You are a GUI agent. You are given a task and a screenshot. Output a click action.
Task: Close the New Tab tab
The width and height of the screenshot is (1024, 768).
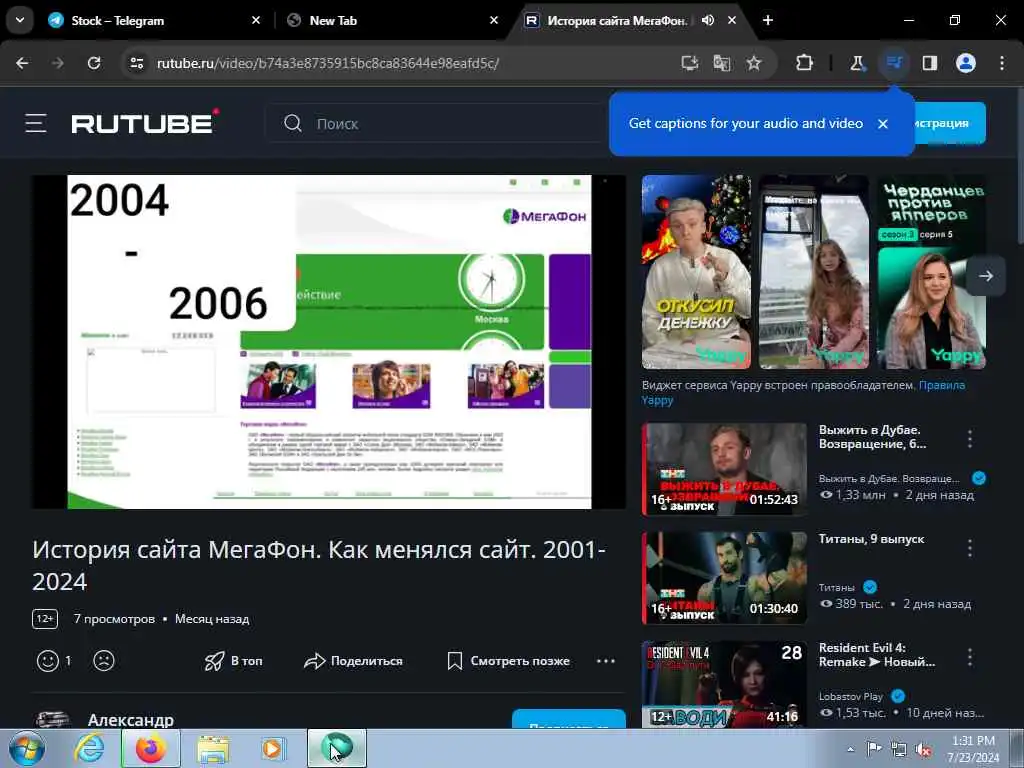494,20
